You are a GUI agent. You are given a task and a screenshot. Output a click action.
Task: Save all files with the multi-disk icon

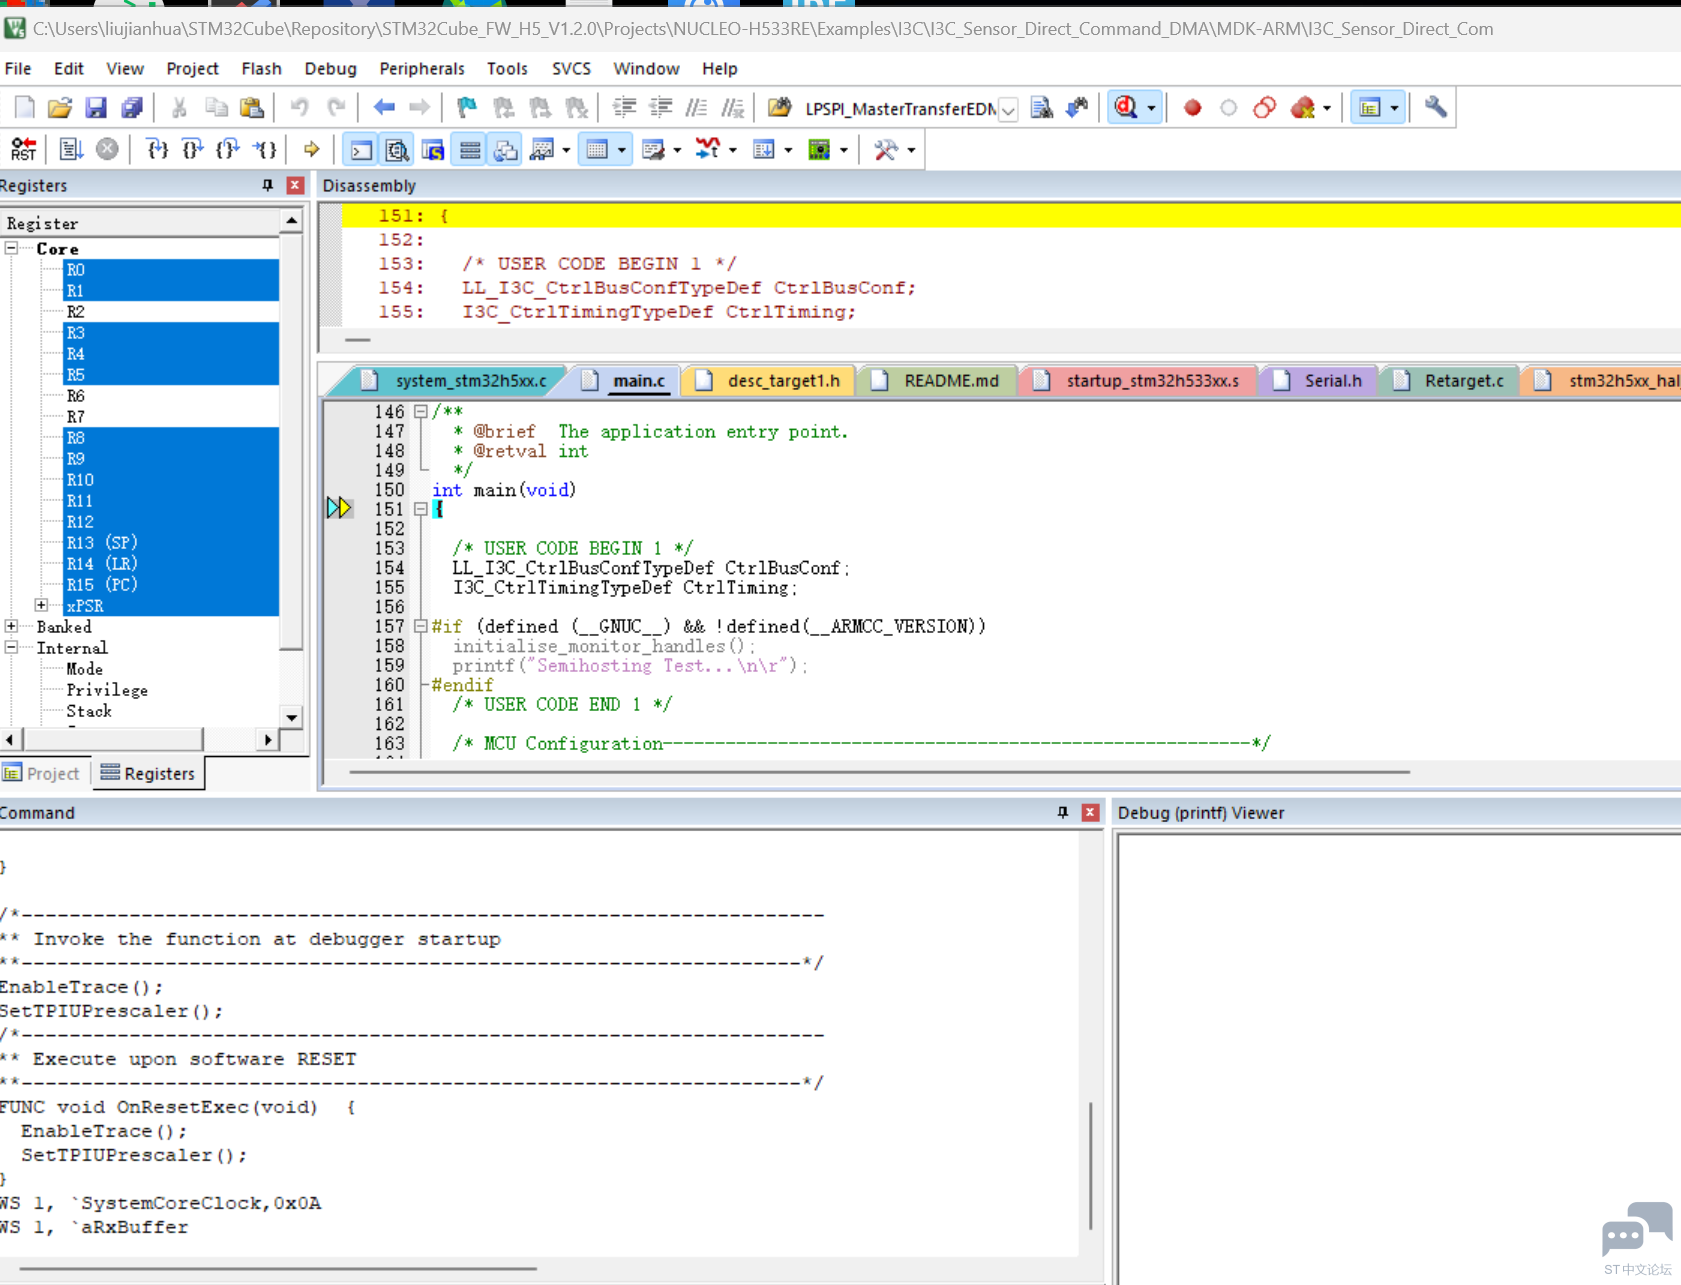point(132,107)
